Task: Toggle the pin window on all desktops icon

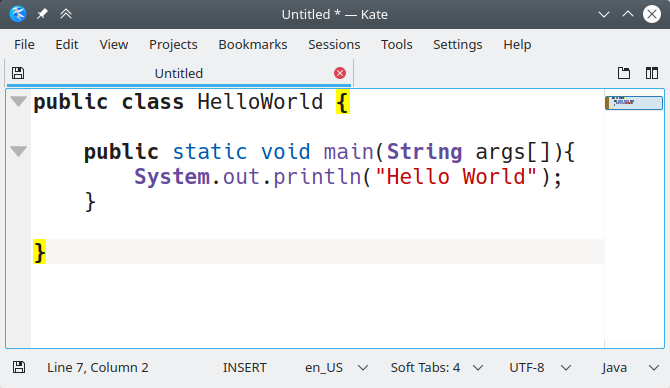Action: click(42, 14)
